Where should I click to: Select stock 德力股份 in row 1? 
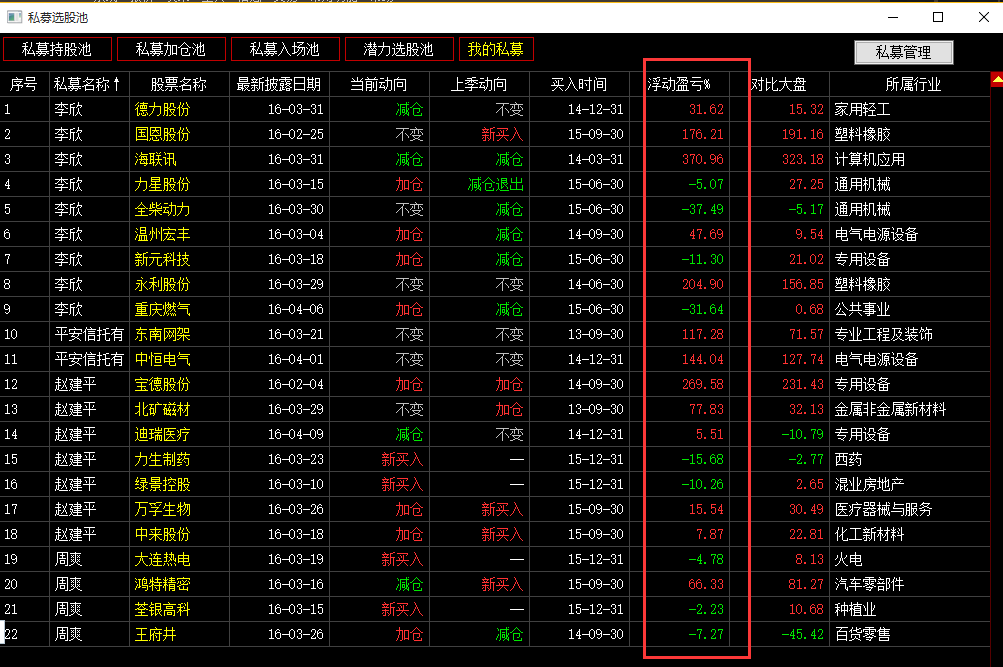pyautogui.click(x=162, y=110)
